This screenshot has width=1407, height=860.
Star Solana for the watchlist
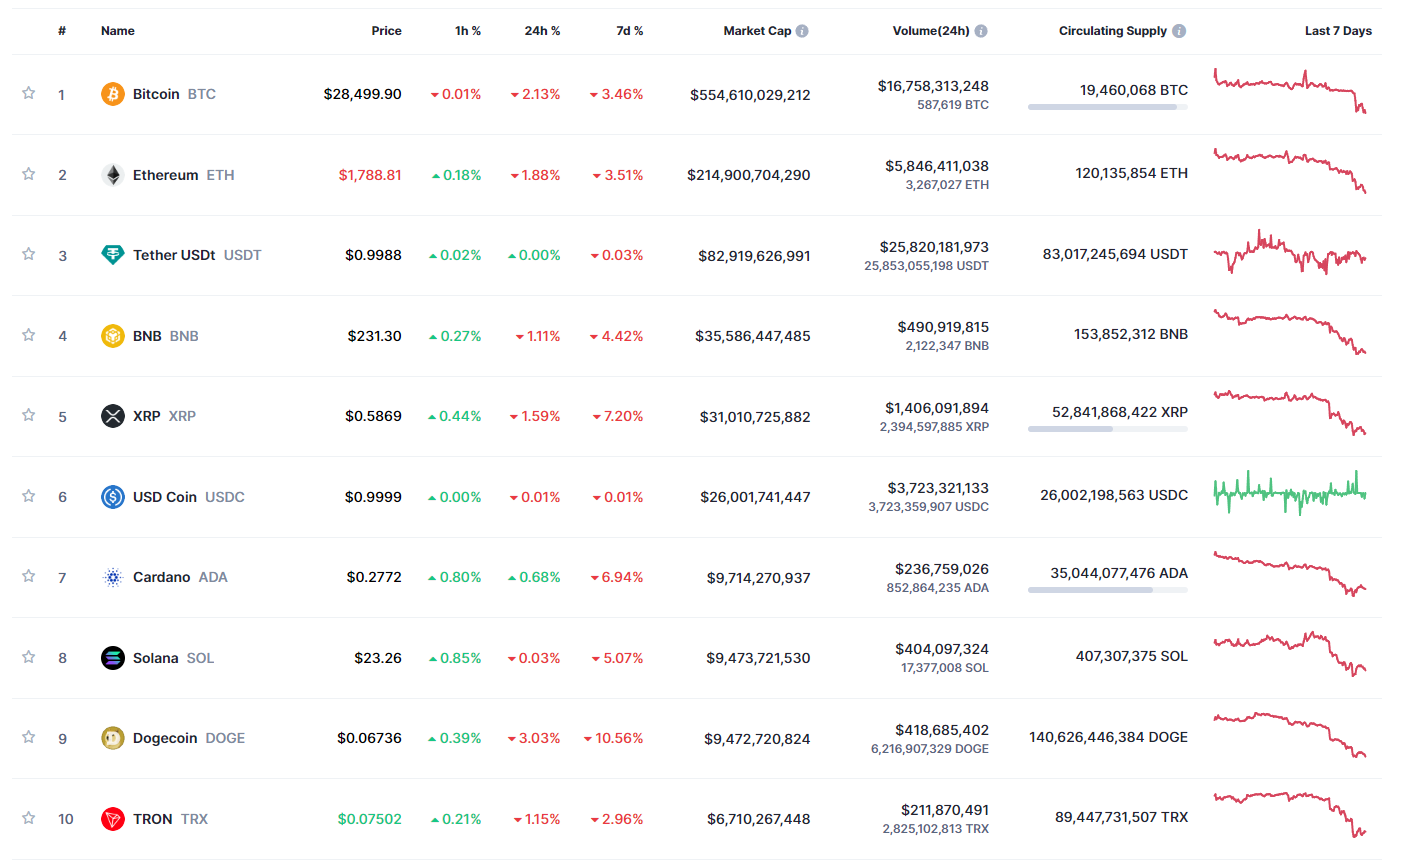tap(29, 657)
